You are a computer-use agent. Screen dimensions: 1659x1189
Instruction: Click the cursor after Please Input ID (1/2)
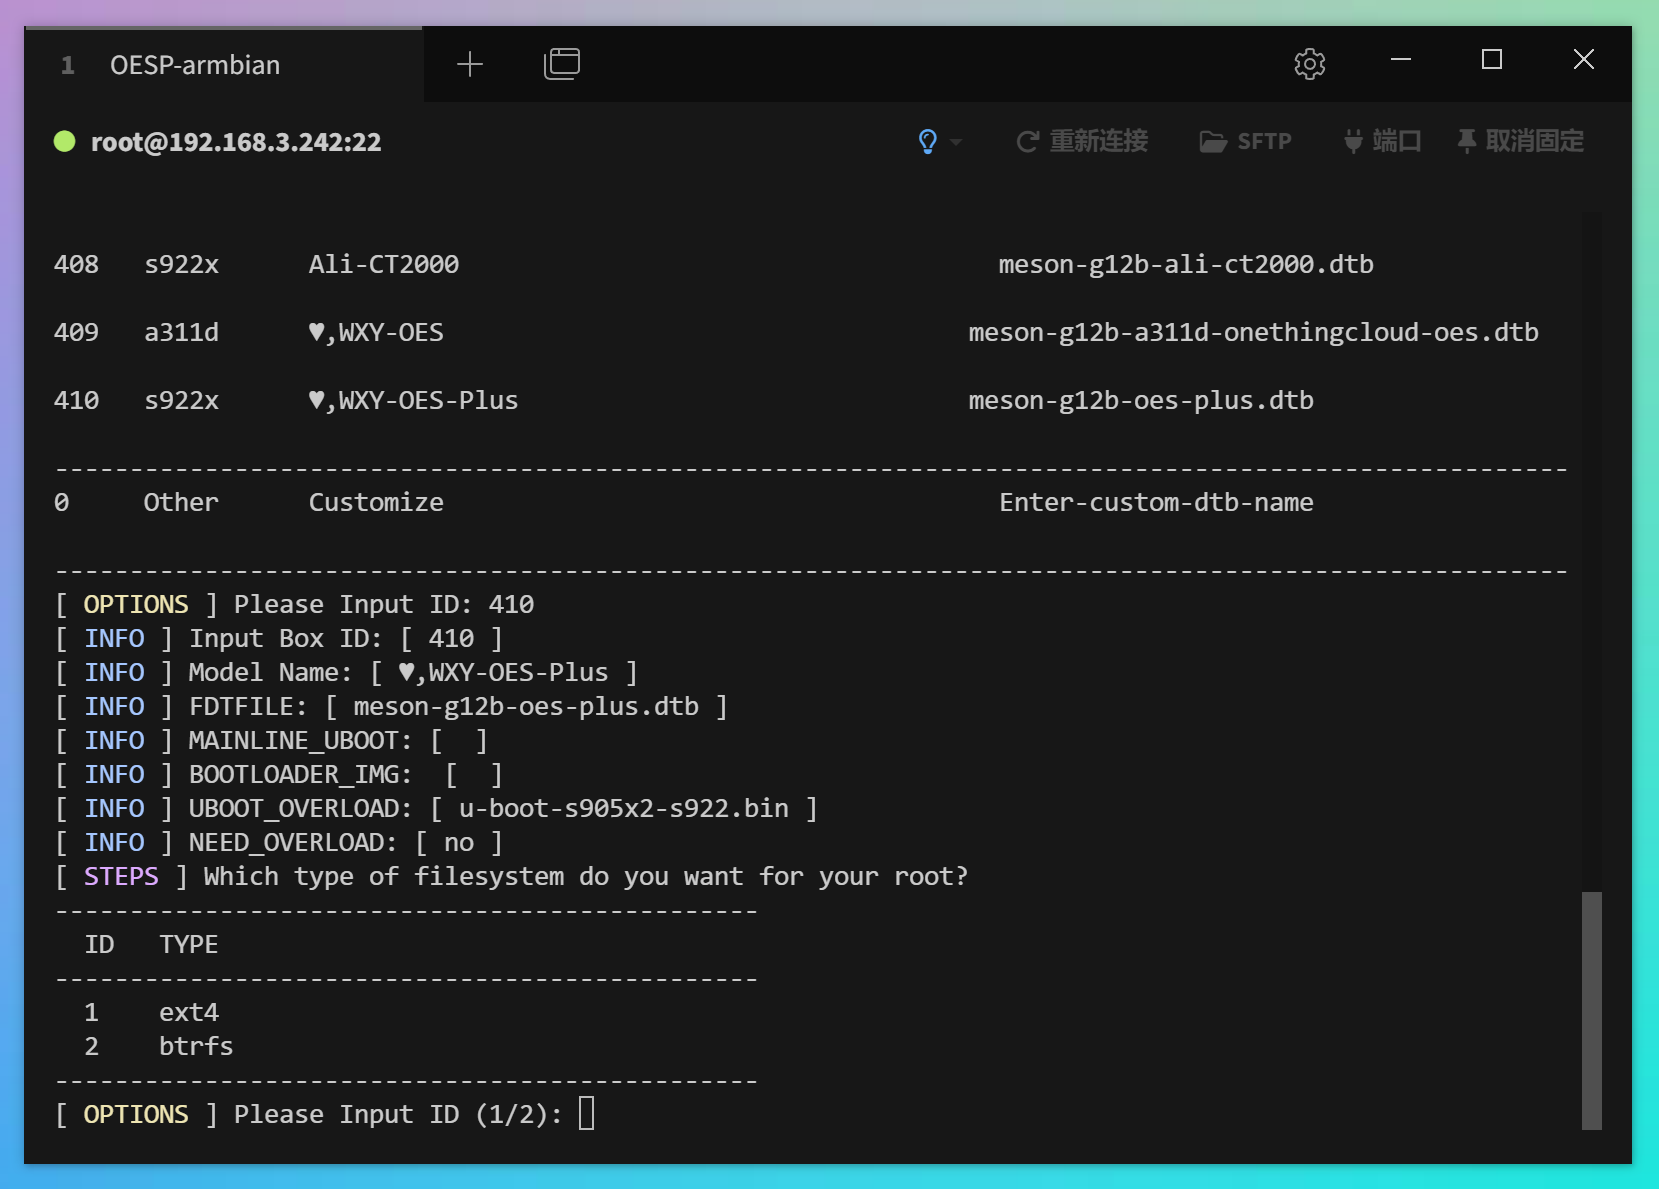587,1113
